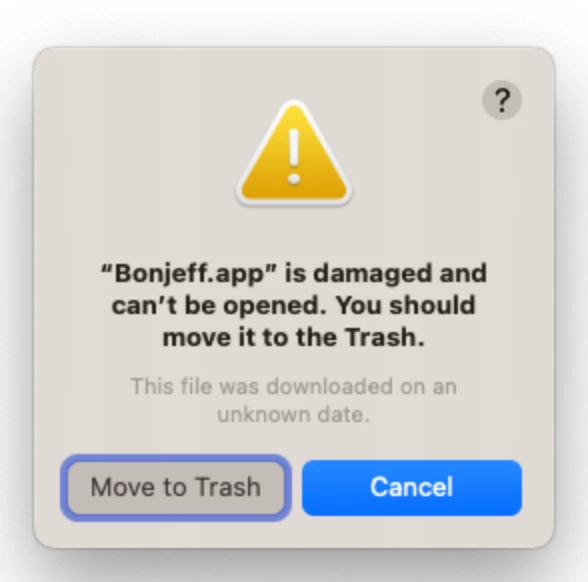
Task: Click the word "Trash" on the gray button
Action: 228,488
